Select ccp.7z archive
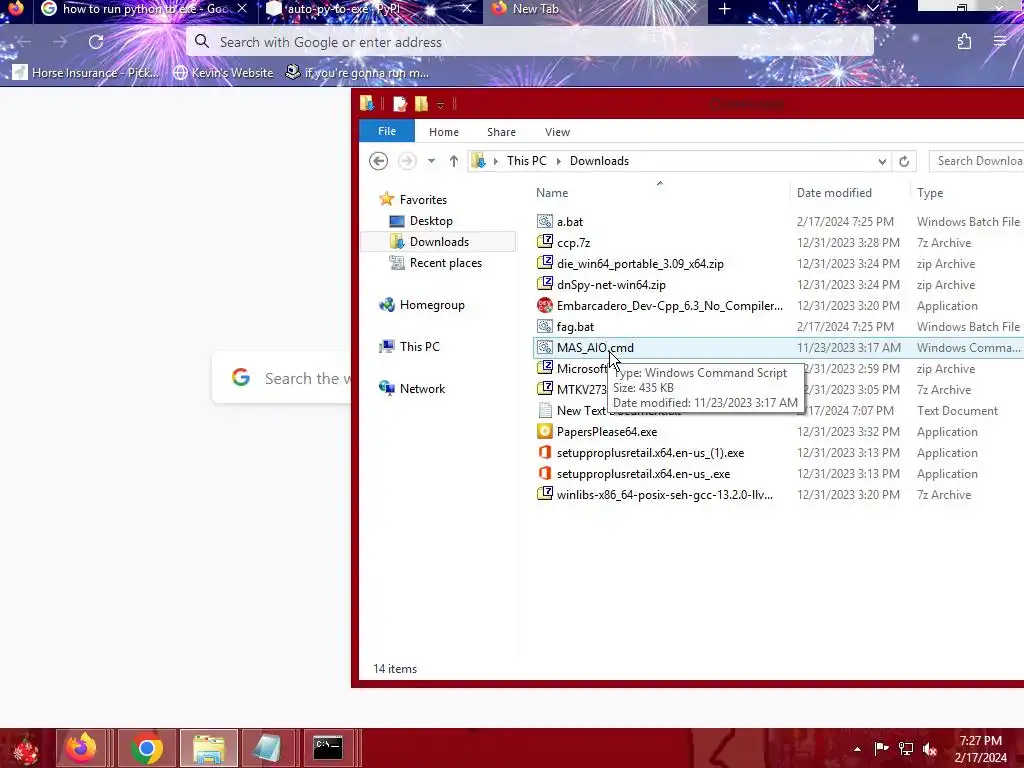 (573, 242)
